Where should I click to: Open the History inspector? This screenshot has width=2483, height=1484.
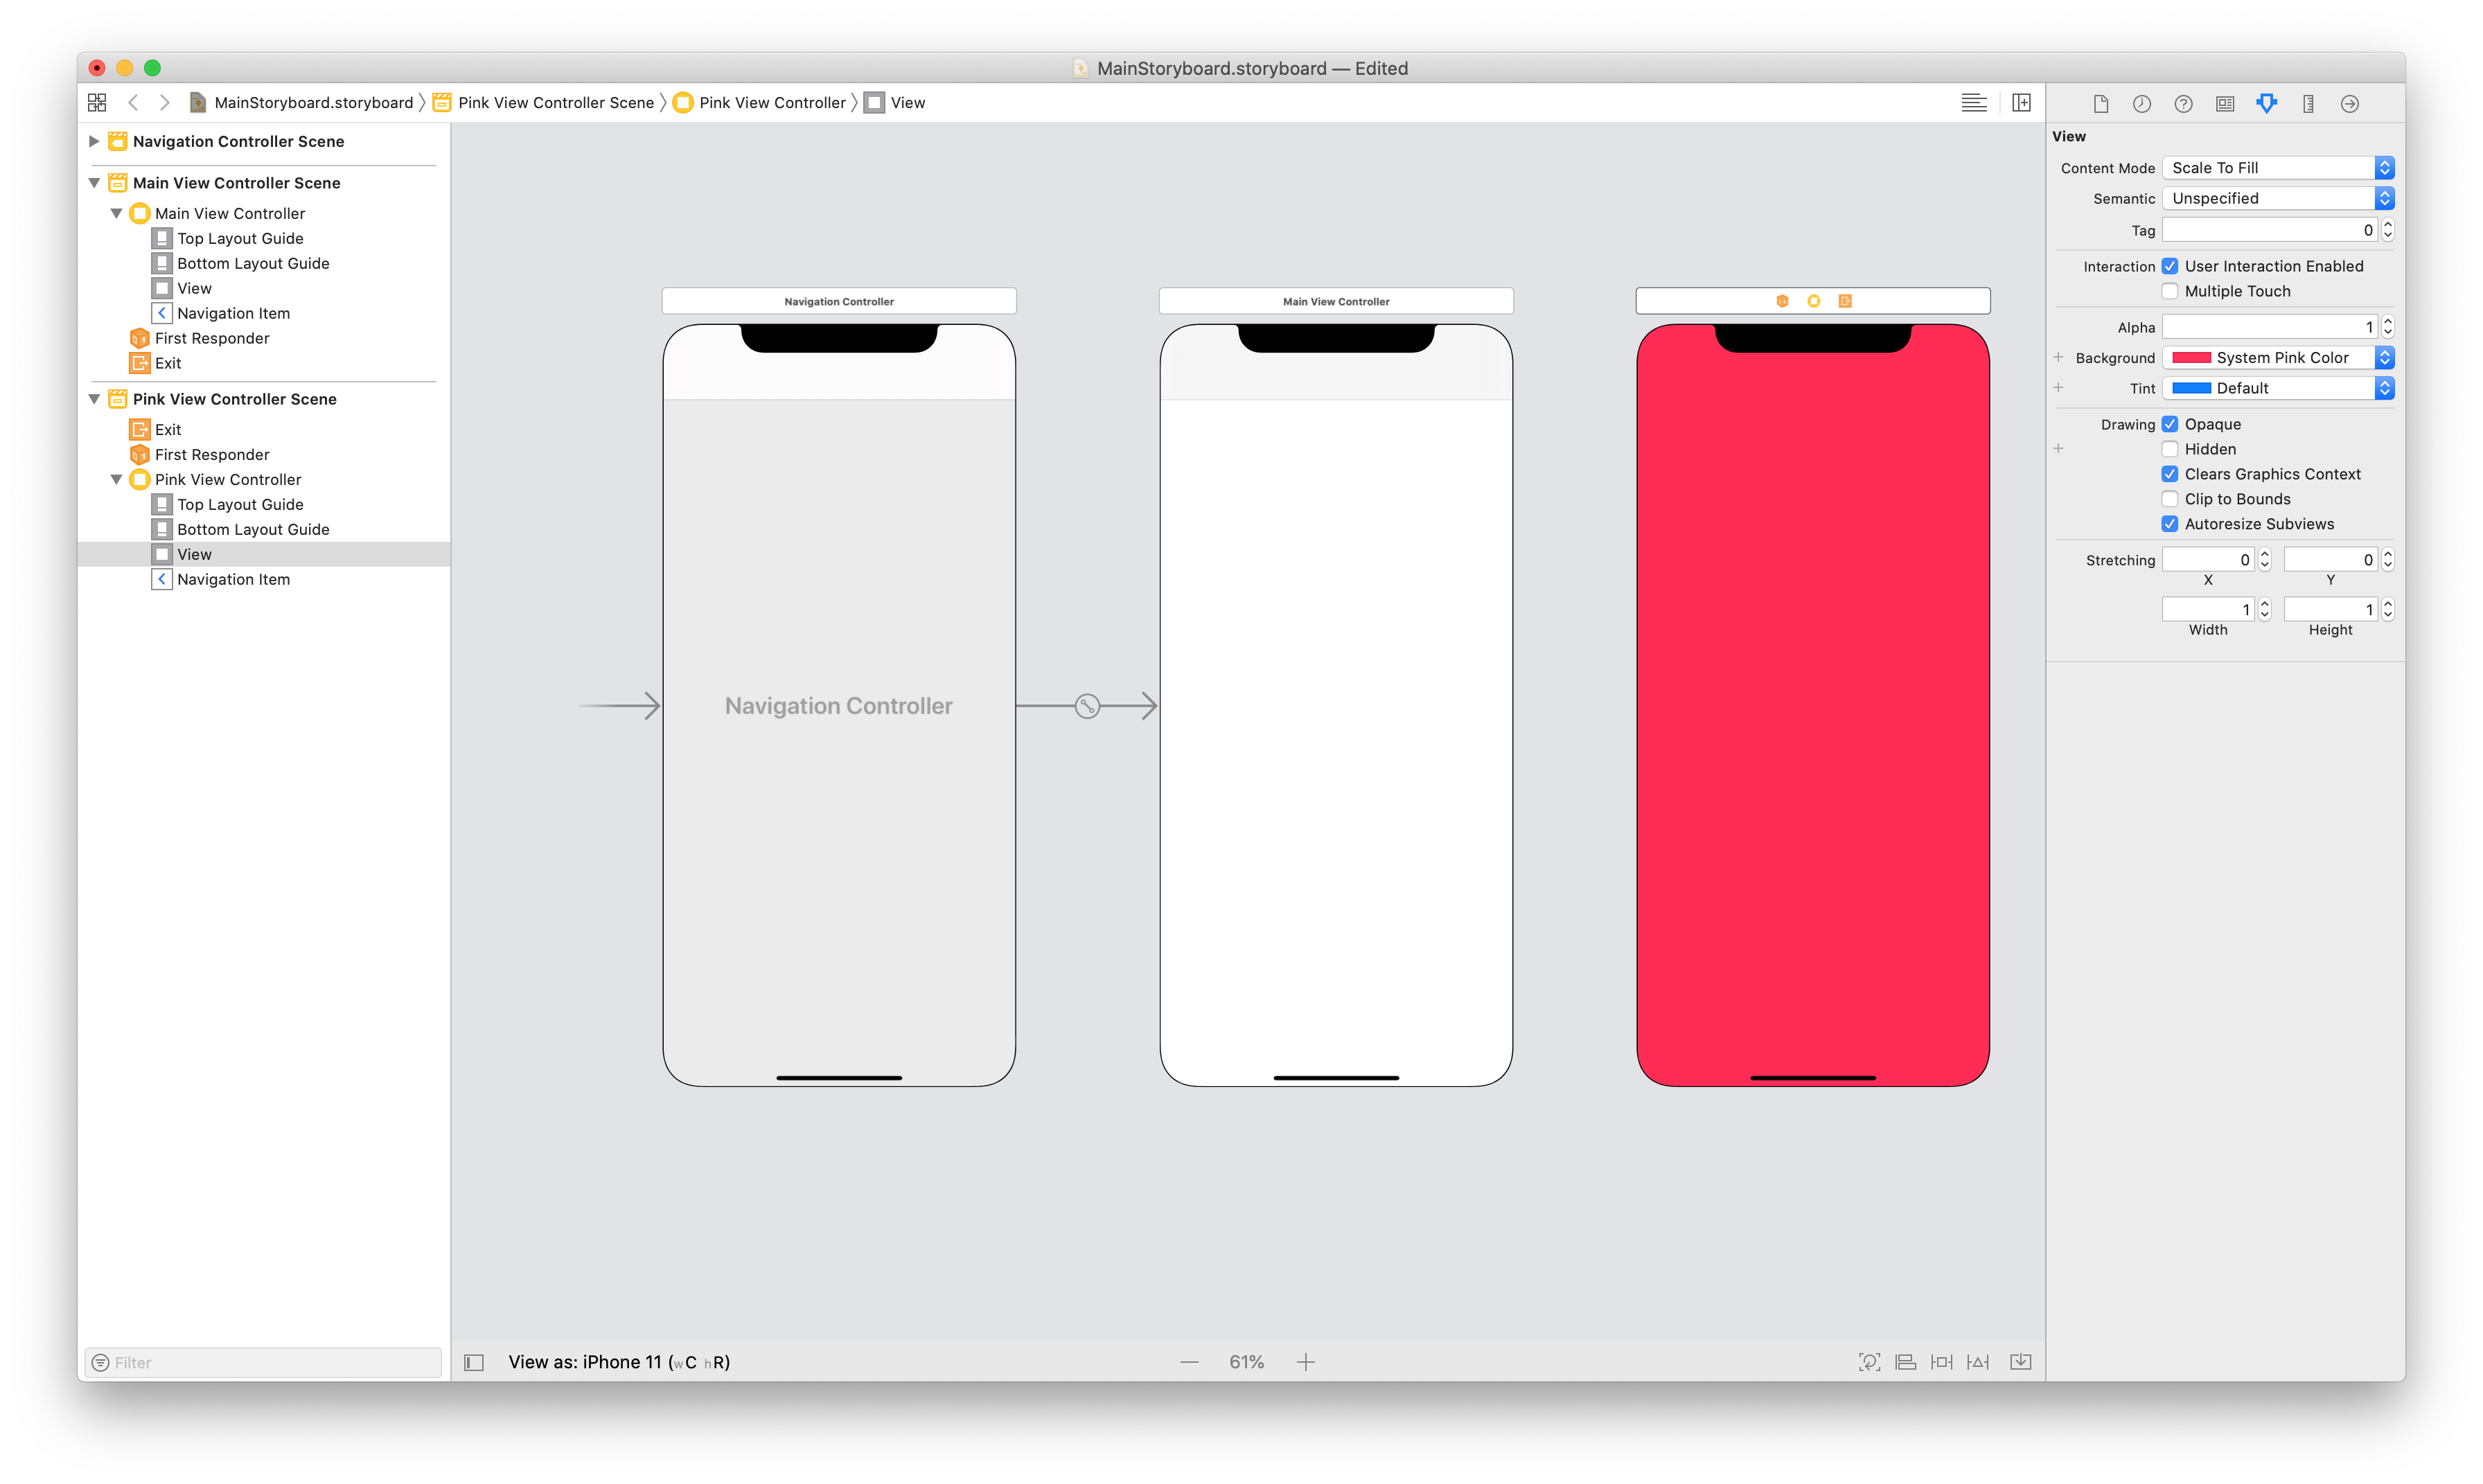[x=2142, y=103]
